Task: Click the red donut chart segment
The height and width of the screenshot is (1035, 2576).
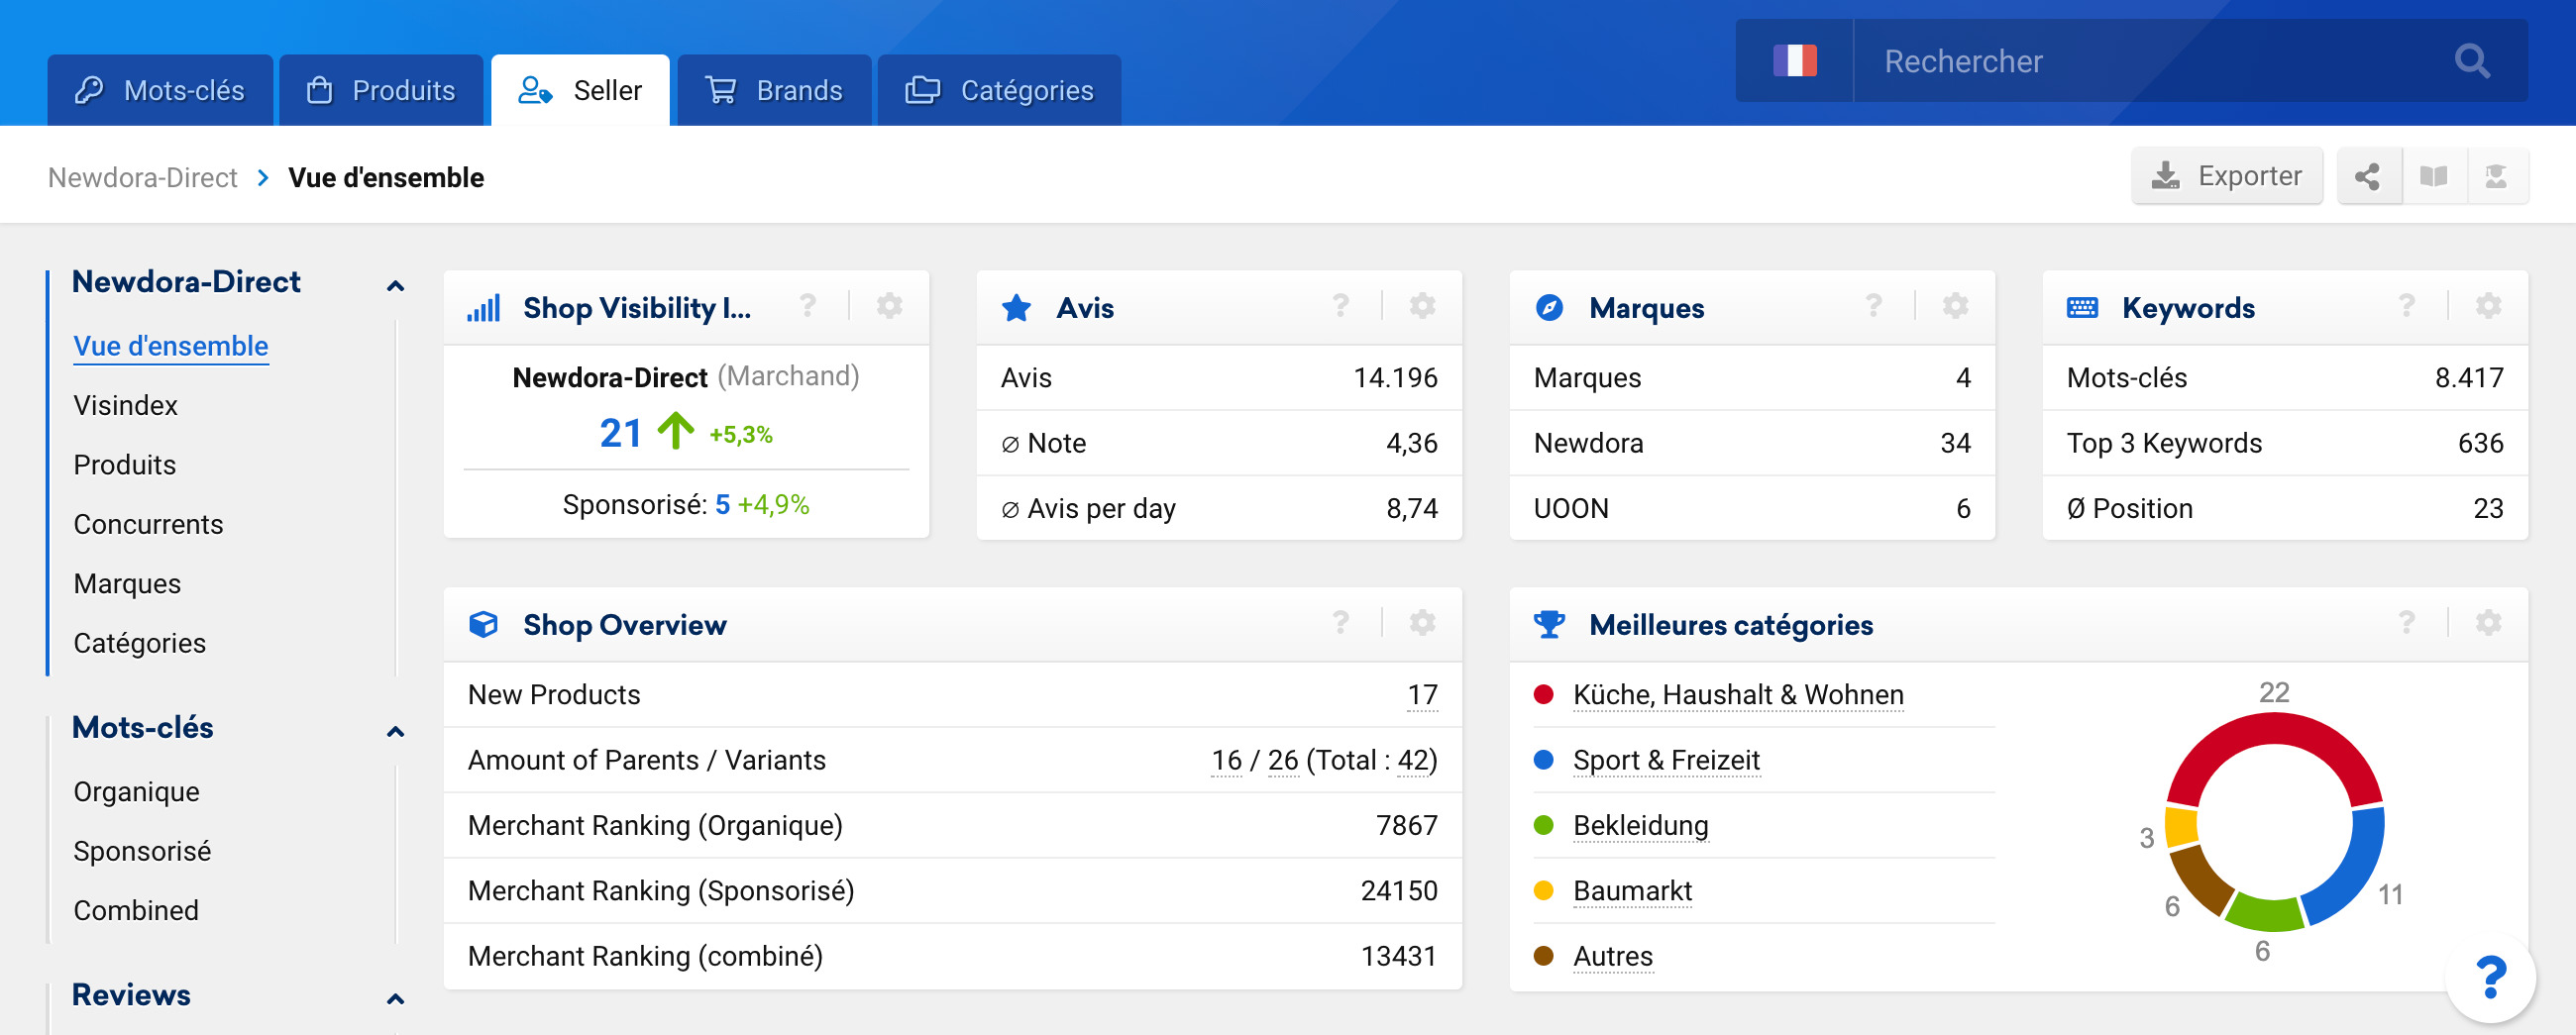Action: [2274, 728]
